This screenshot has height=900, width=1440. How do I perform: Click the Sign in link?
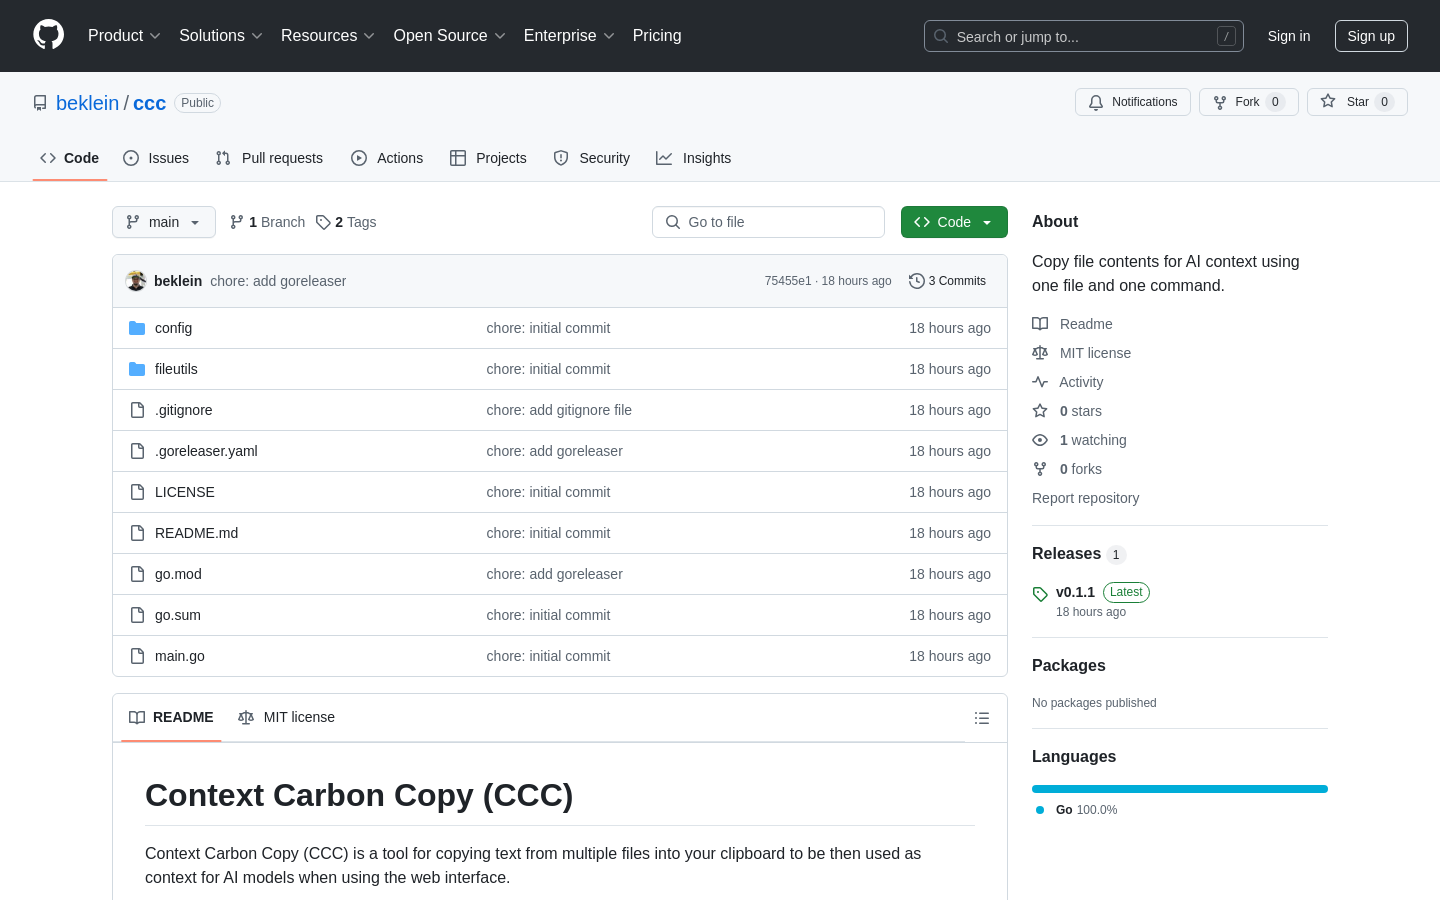(x=1289, y=36)
